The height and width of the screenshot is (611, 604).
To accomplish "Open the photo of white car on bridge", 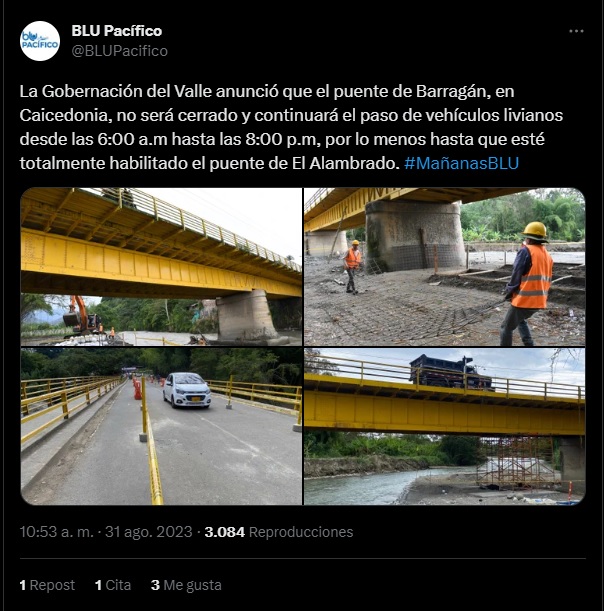I will pyautogui.click(x=161, y=426).
